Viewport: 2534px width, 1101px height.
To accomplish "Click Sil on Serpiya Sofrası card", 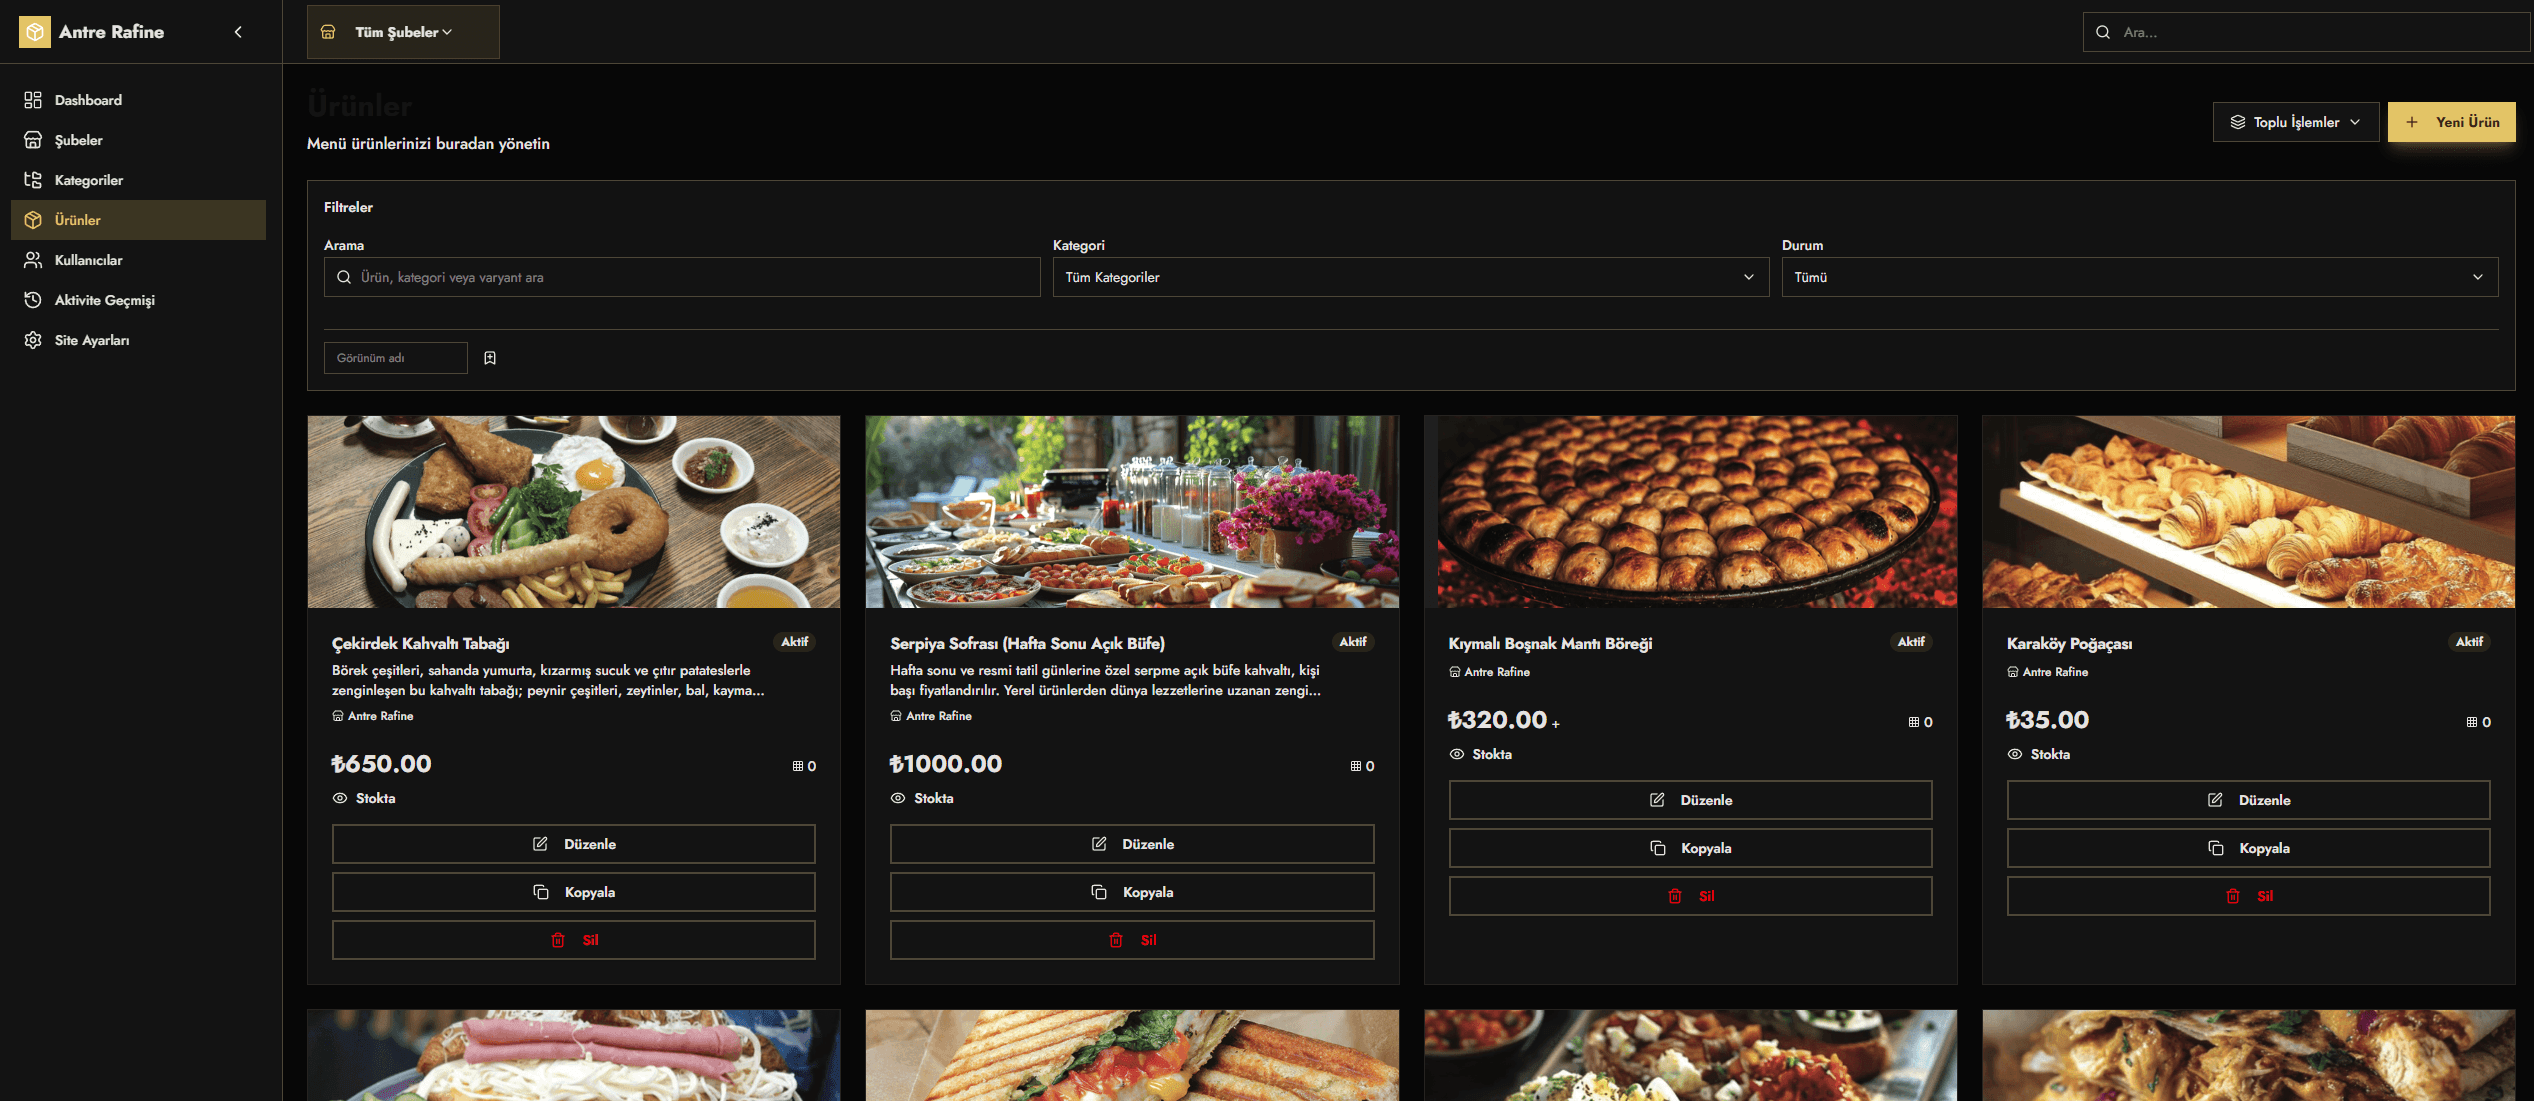I will (1132, 940).
